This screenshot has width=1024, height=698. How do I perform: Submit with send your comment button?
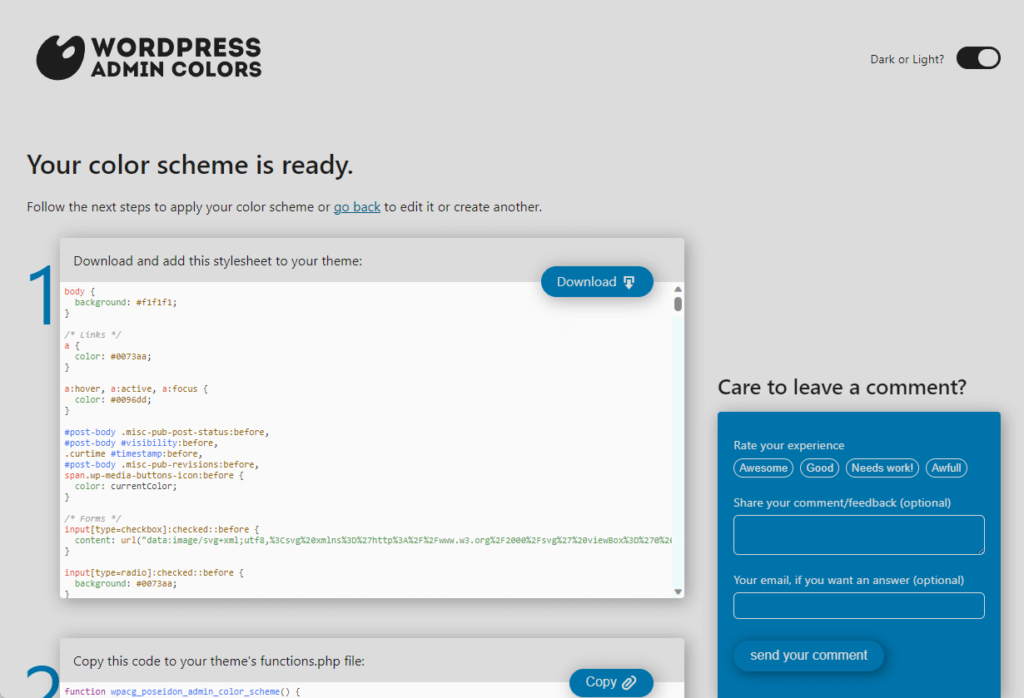tap(808, 656)
